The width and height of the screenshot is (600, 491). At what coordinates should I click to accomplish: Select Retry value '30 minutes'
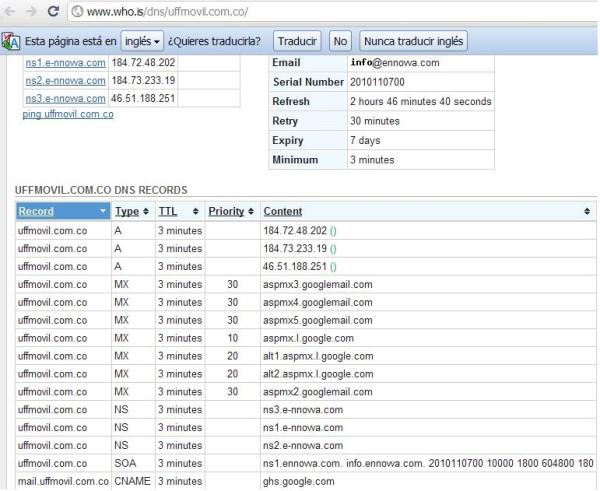375,121
